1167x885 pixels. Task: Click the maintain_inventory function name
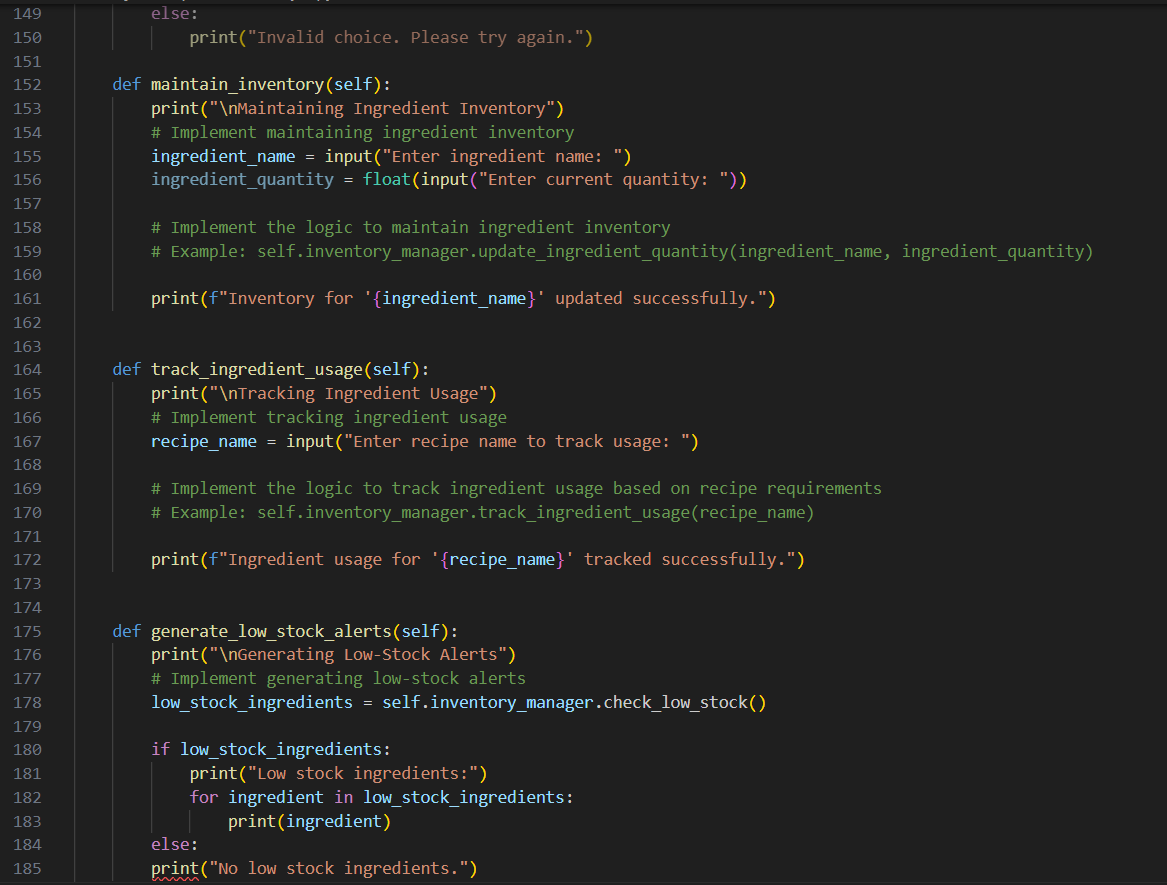tap(237, 85)
